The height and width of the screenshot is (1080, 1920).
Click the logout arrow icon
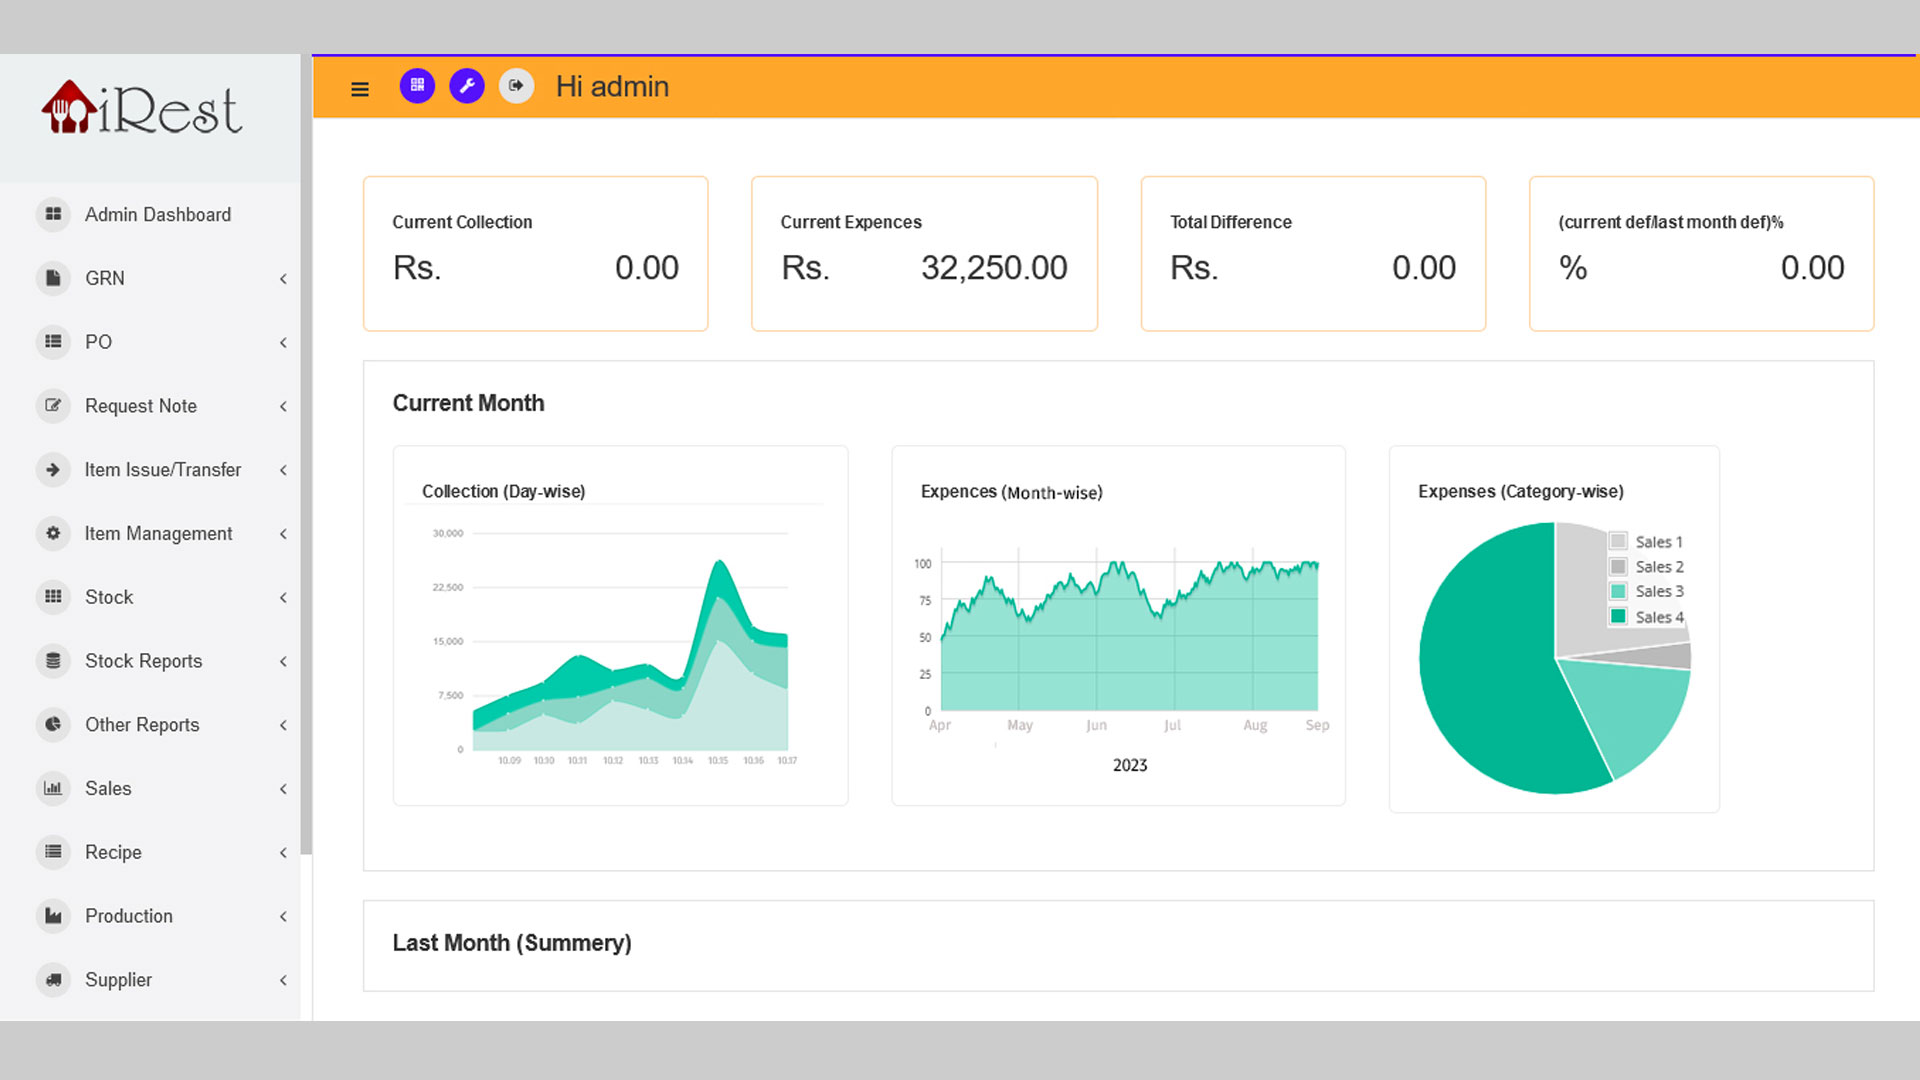(x=516, y=86)
